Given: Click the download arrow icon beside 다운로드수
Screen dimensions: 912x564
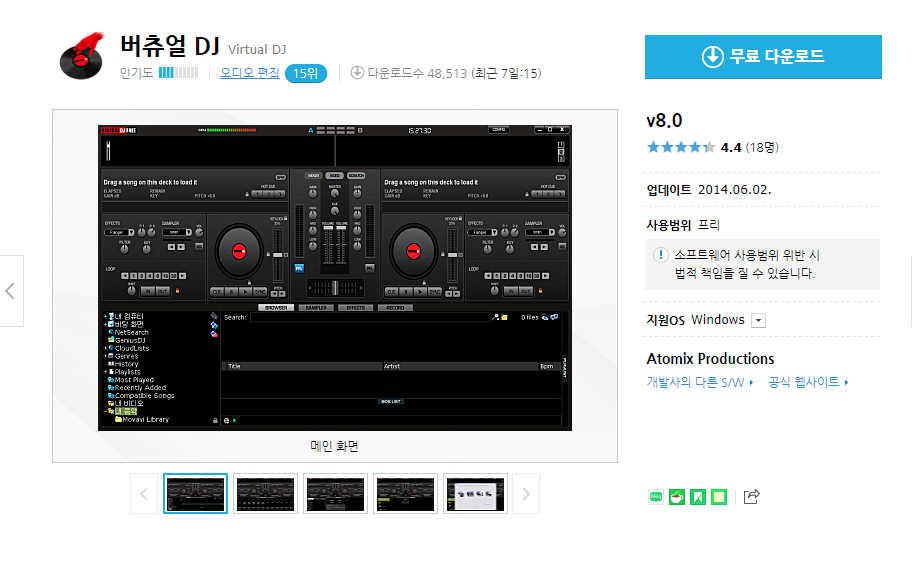Looking at the screenshot, I should [357, 73].
